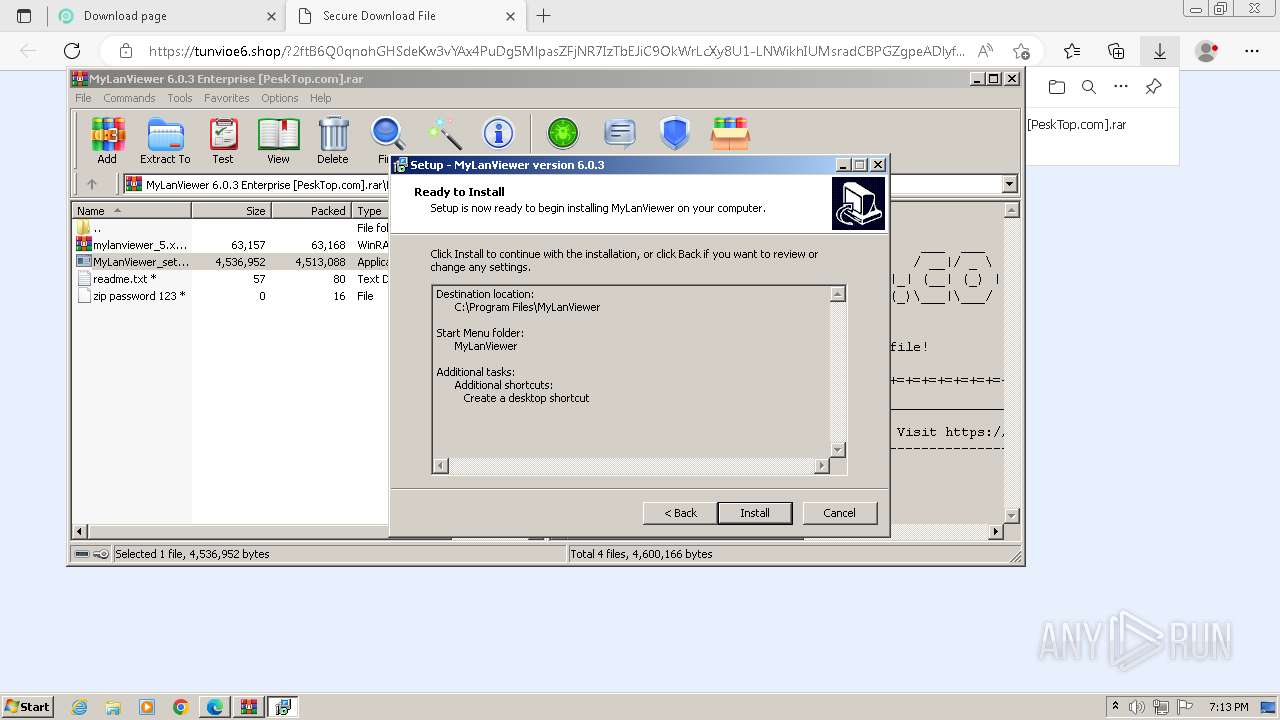
Task: Sort file list by Packed column
Action: (311, 210)
